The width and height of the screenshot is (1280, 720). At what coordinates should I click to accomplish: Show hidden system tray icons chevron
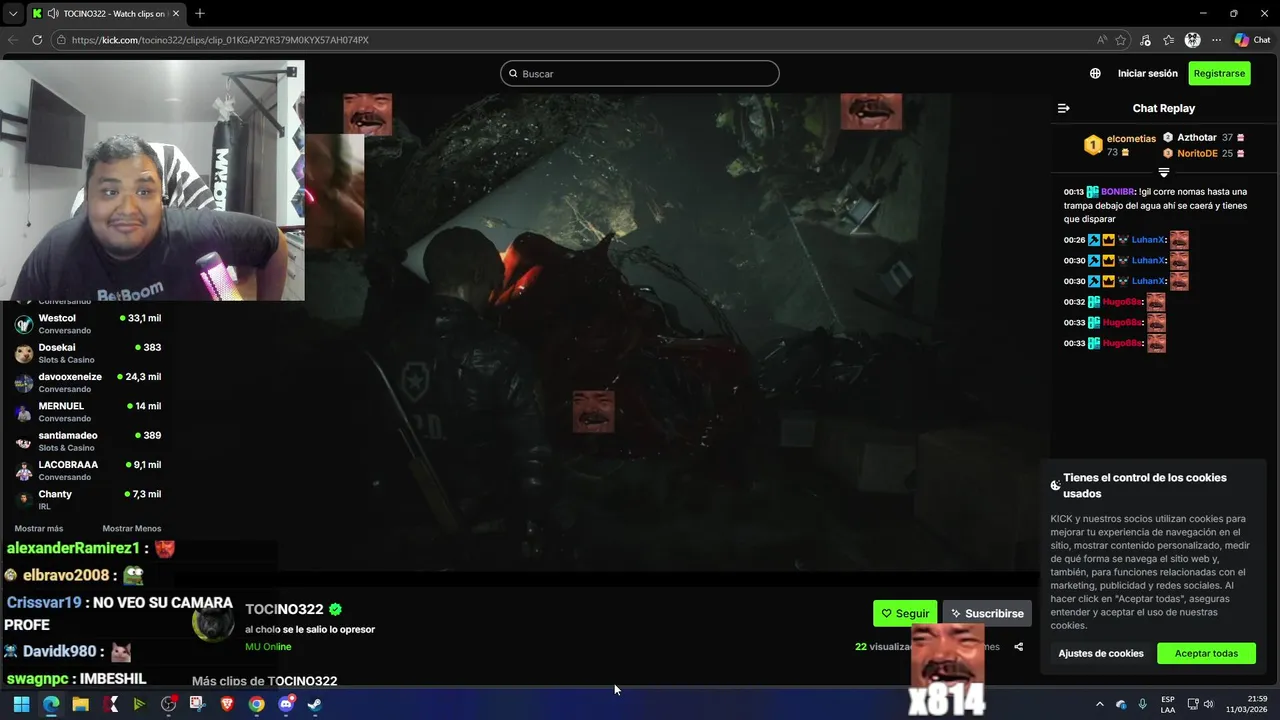[1100, 704]
